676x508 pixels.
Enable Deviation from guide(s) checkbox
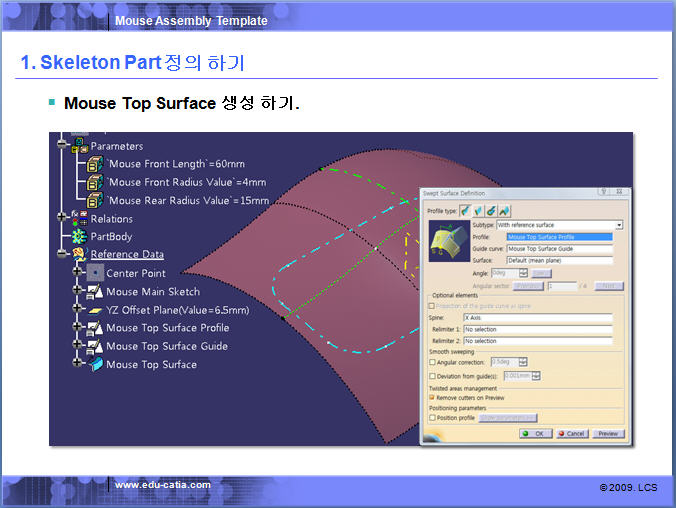[x=432, y=376]
